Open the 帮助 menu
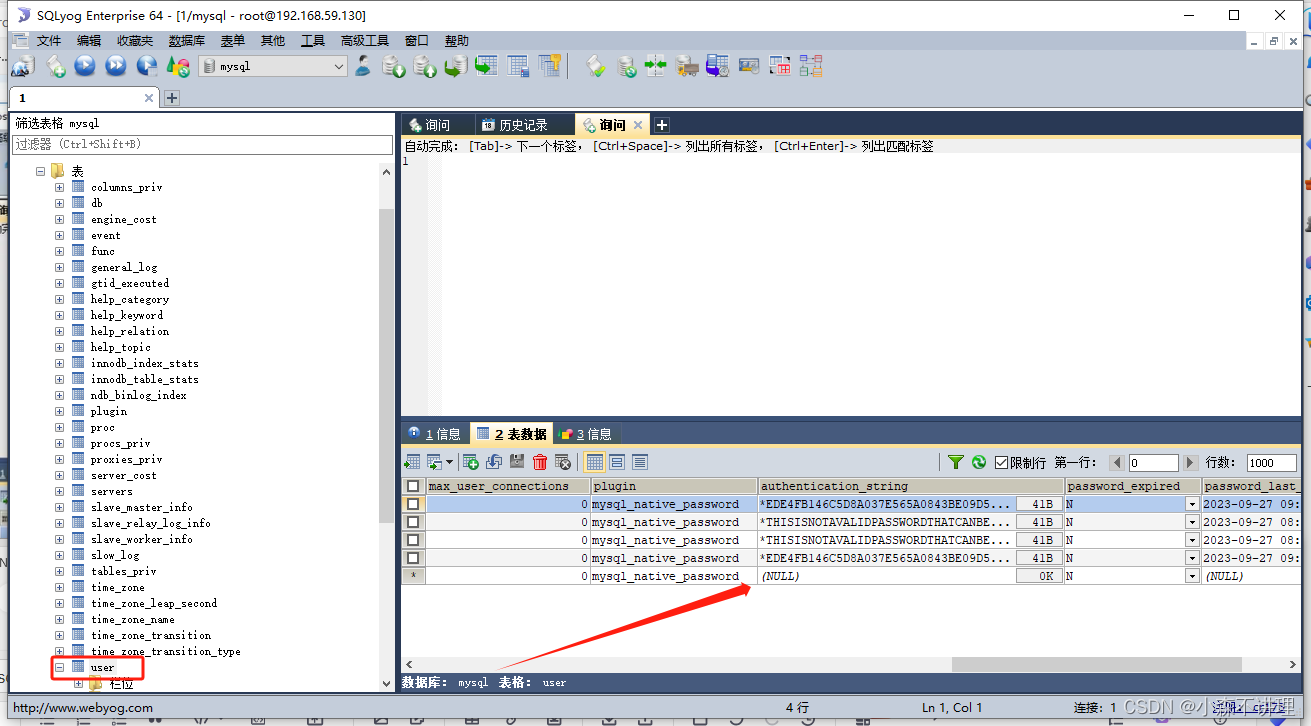The image size is (1311, 726). click(457, 41)
